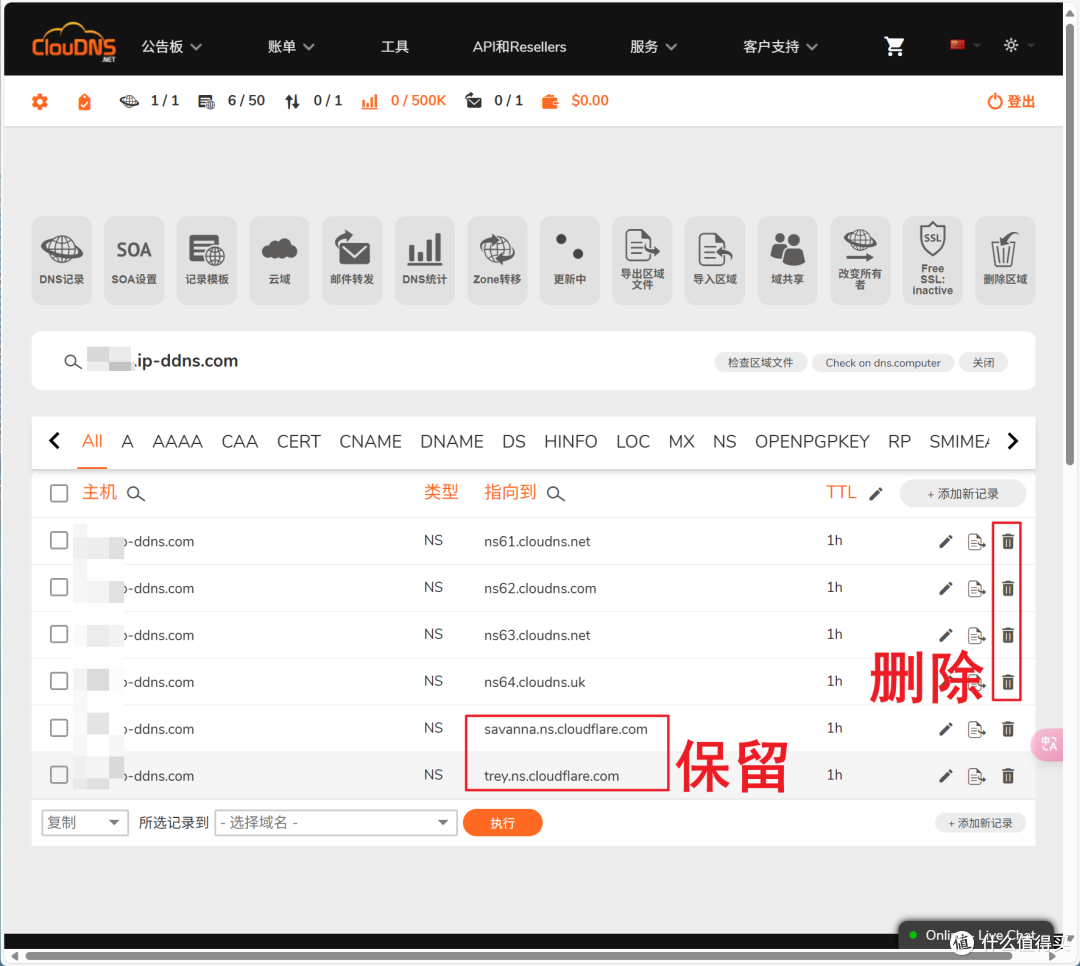Click the orange settings gear icon

(40, 102)
